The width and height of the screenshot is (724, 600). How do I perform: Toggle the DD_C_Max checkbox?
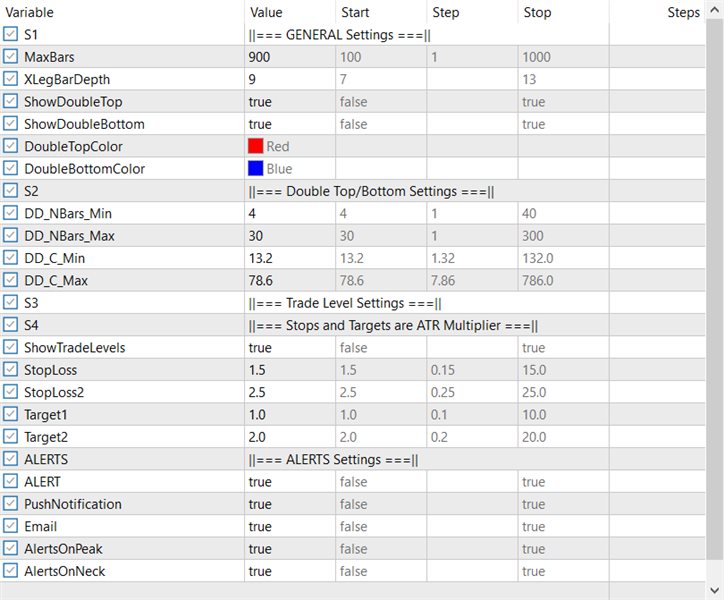click(10, 280)
